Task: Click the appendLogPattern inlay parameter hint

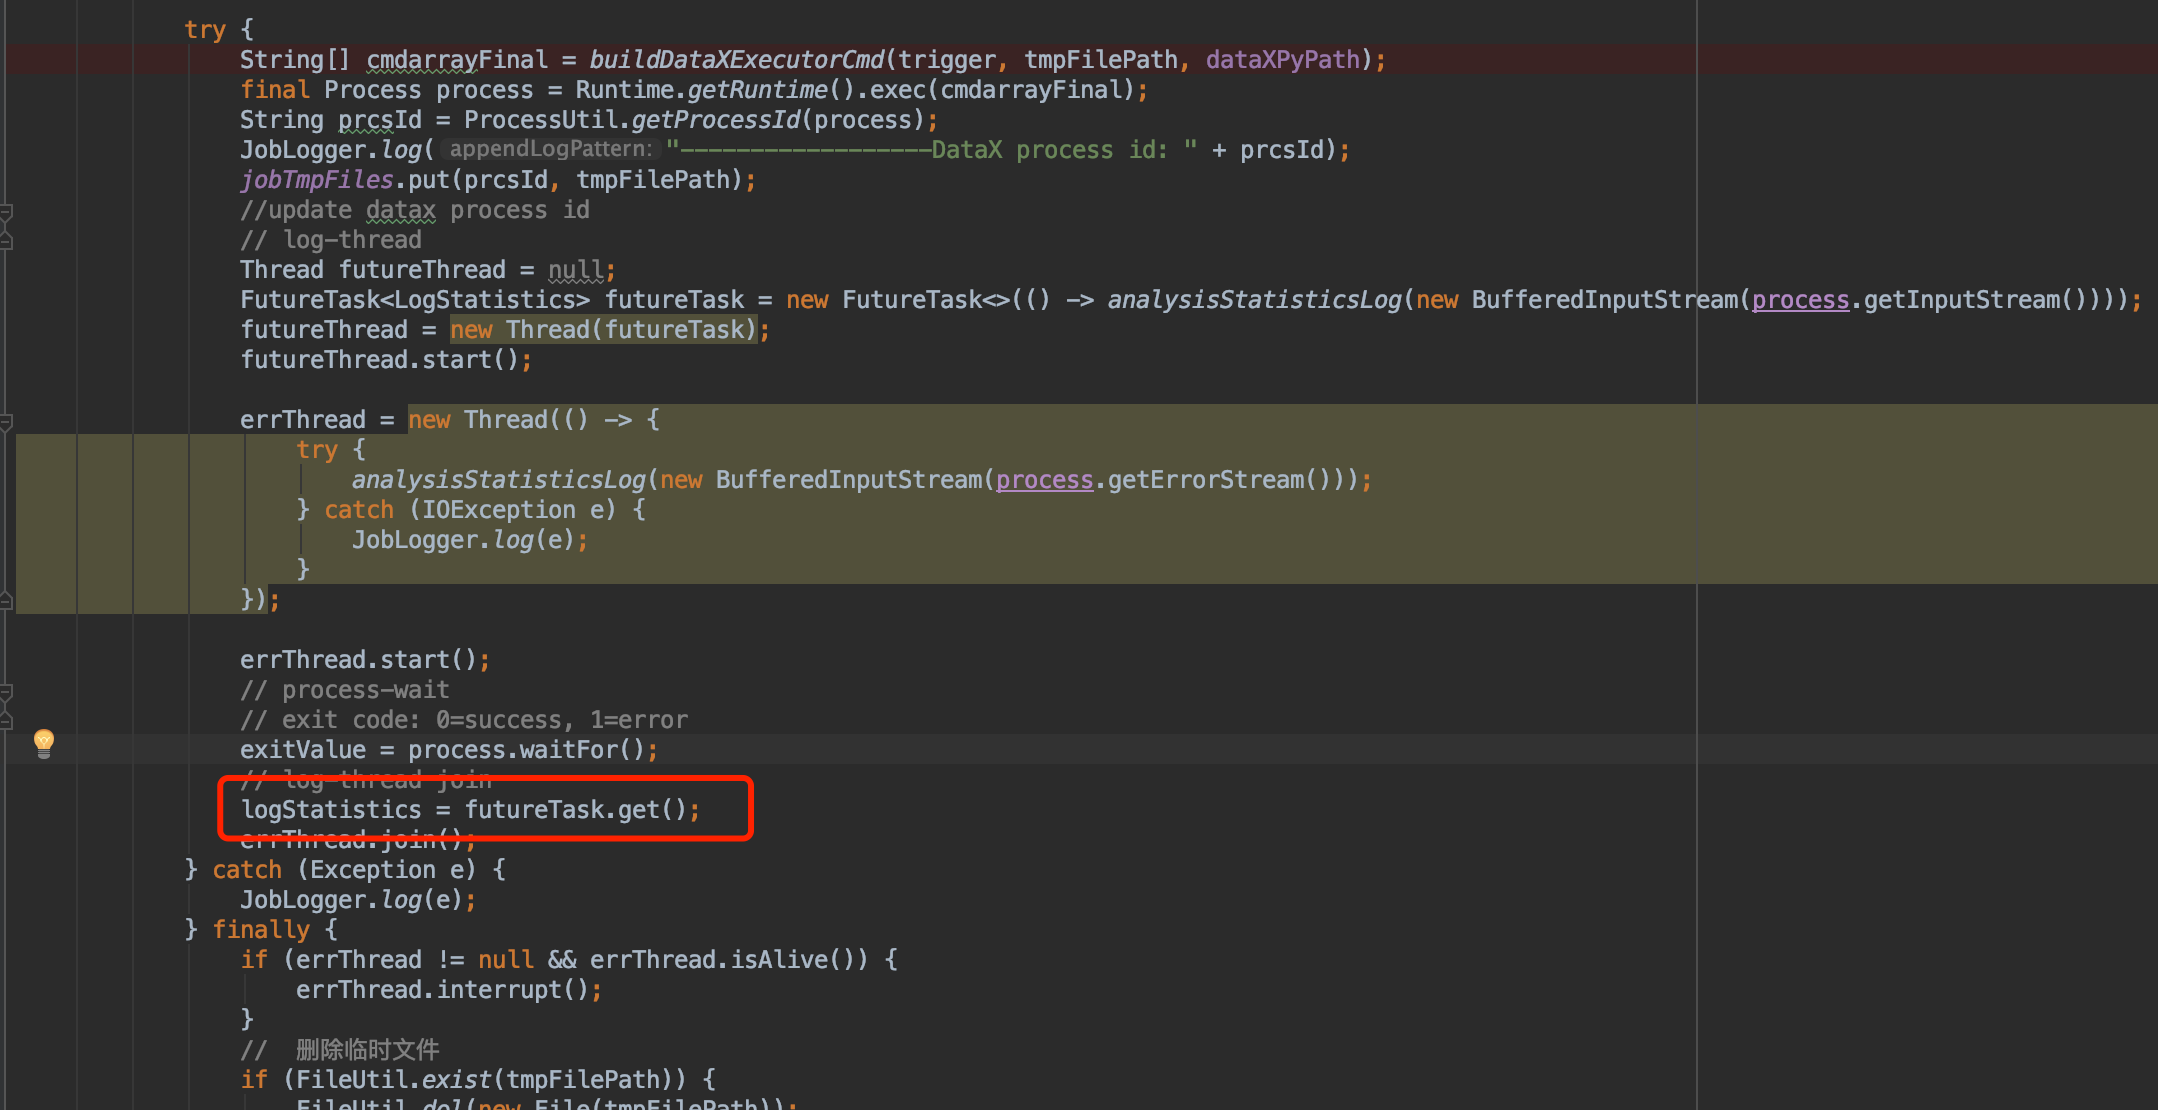Action: tap(549, 148)
